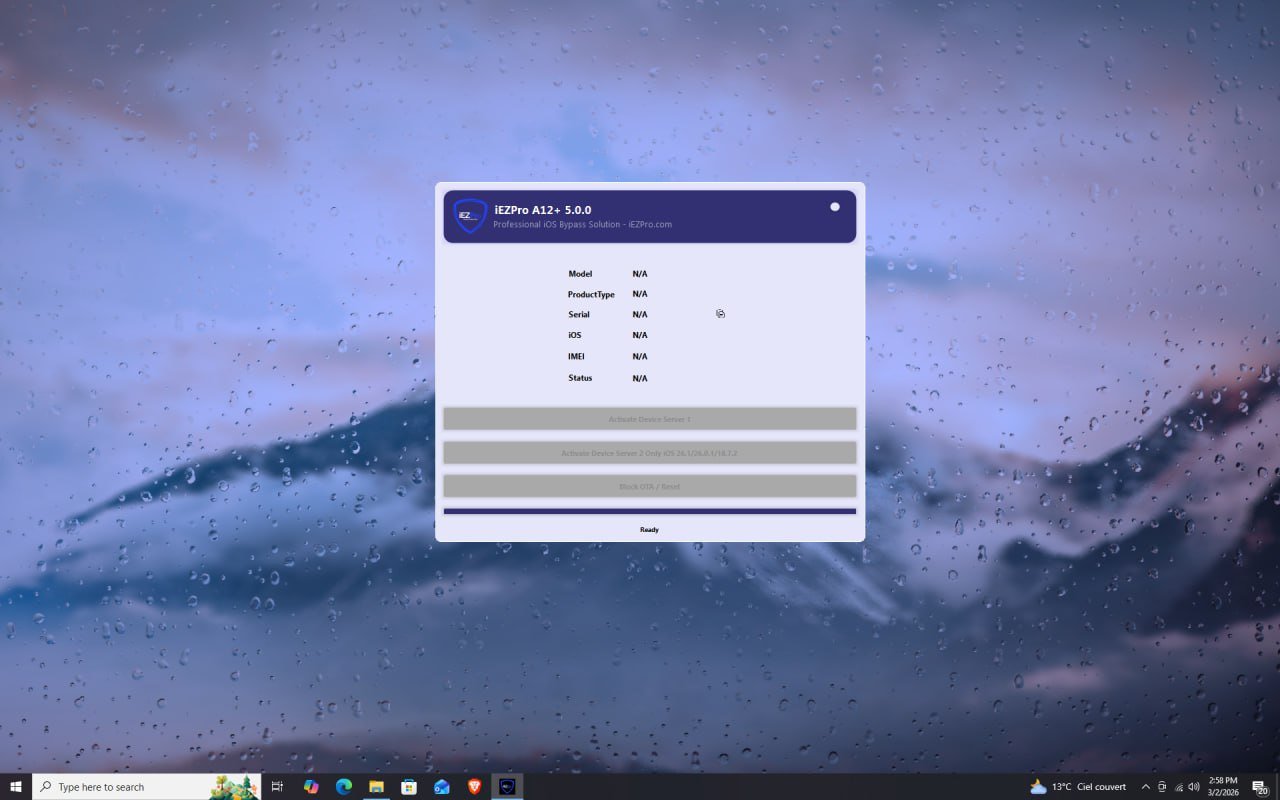Launch Brave browser from taskbar
1280x800 pixels.
point(474,787)
